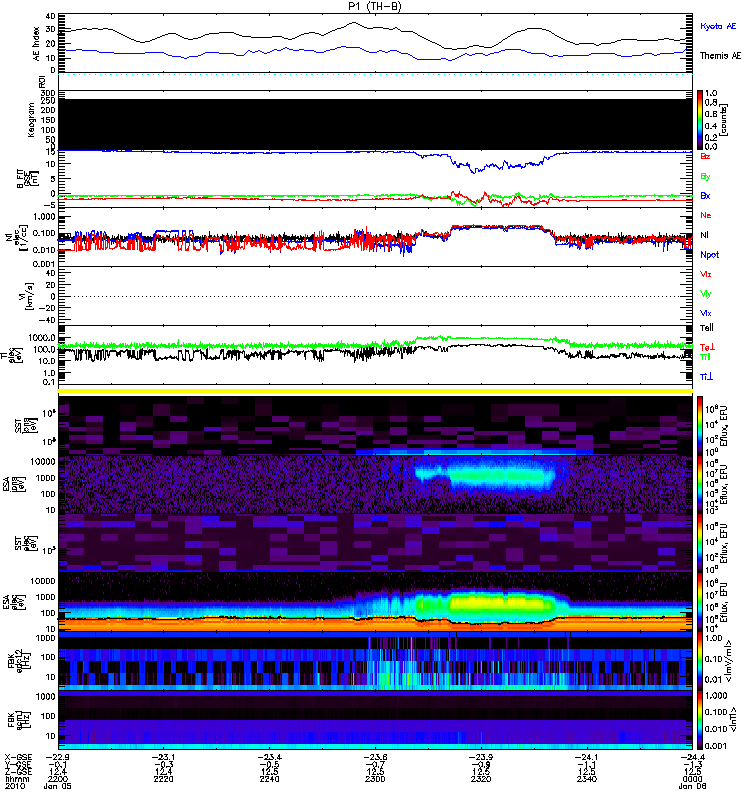The height and width of the screenshot is (800, 750).
Task: Click the 2300 time tick label
Action: [376, 779]
